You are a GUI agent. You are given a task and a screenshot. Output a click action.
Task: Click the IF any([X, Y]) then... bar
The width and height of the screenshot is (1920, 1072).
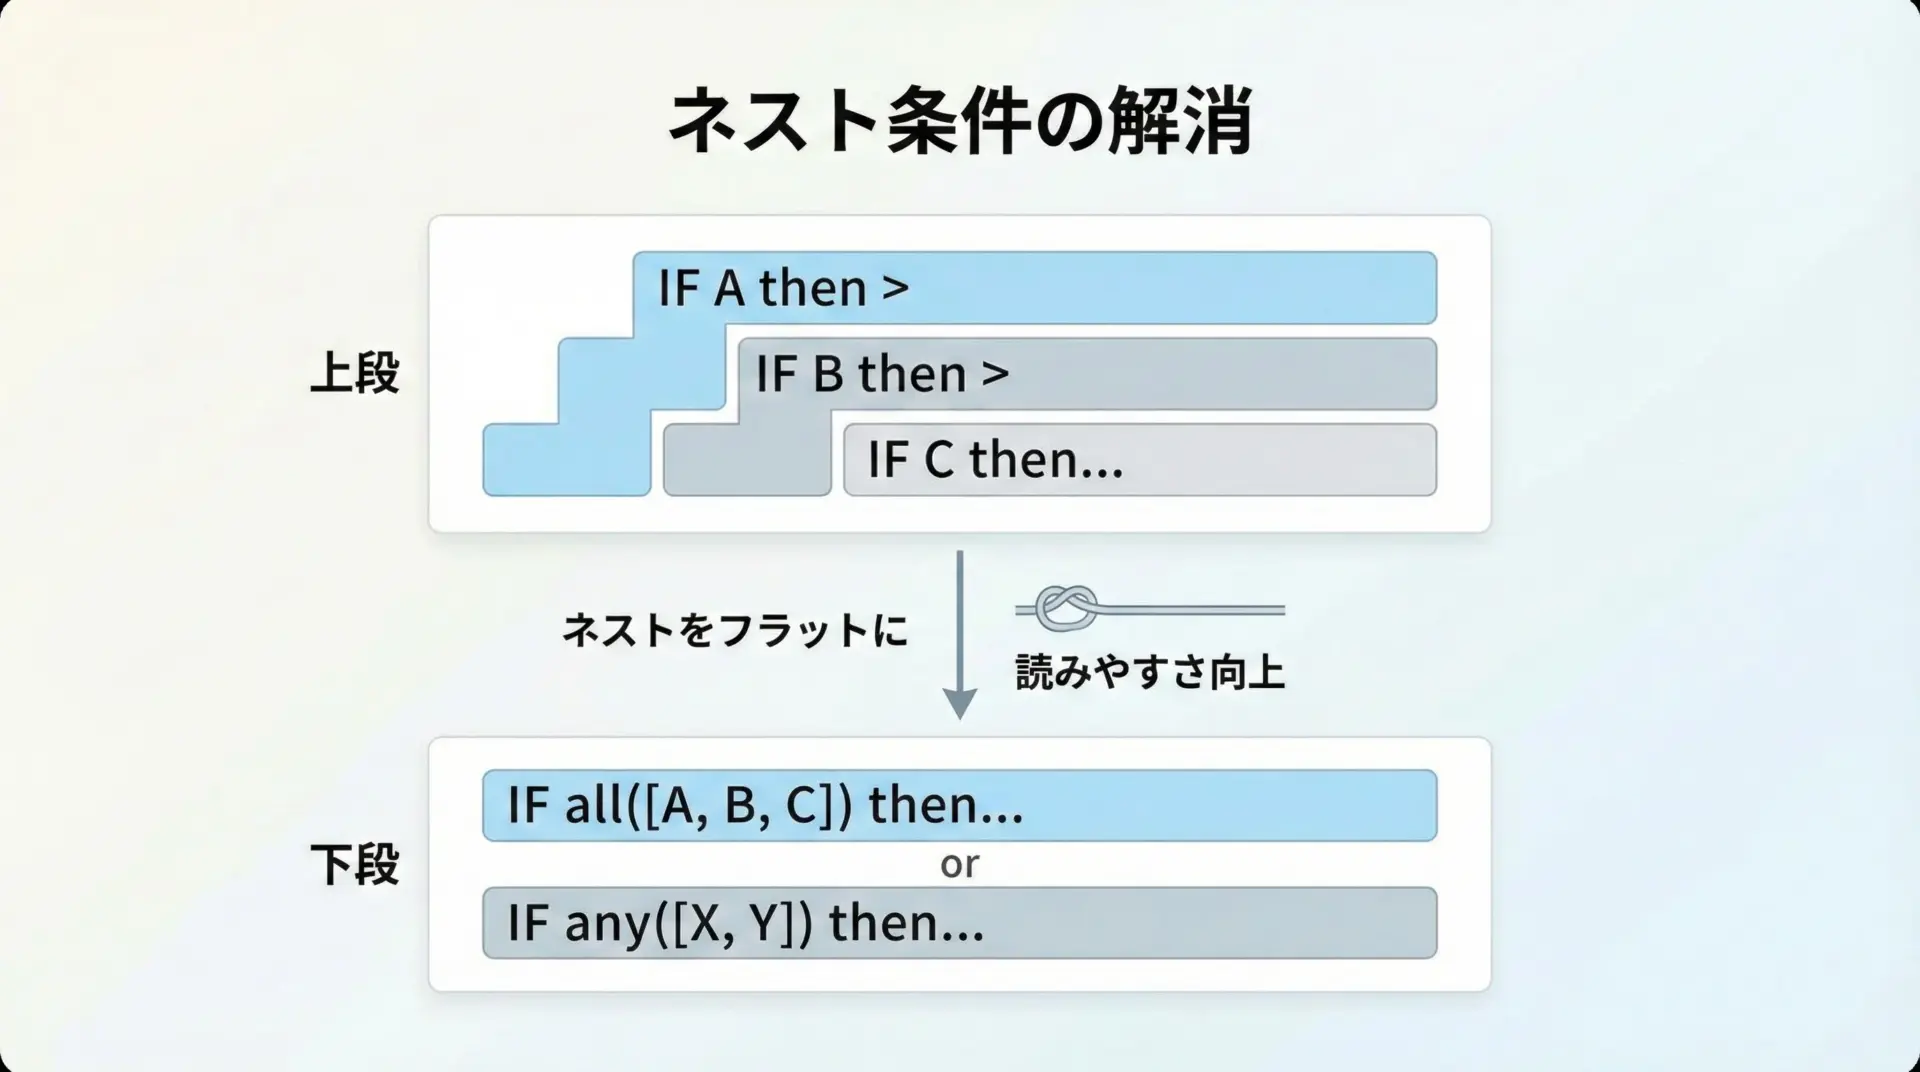pyautogui.click(x=1200, y=922)
